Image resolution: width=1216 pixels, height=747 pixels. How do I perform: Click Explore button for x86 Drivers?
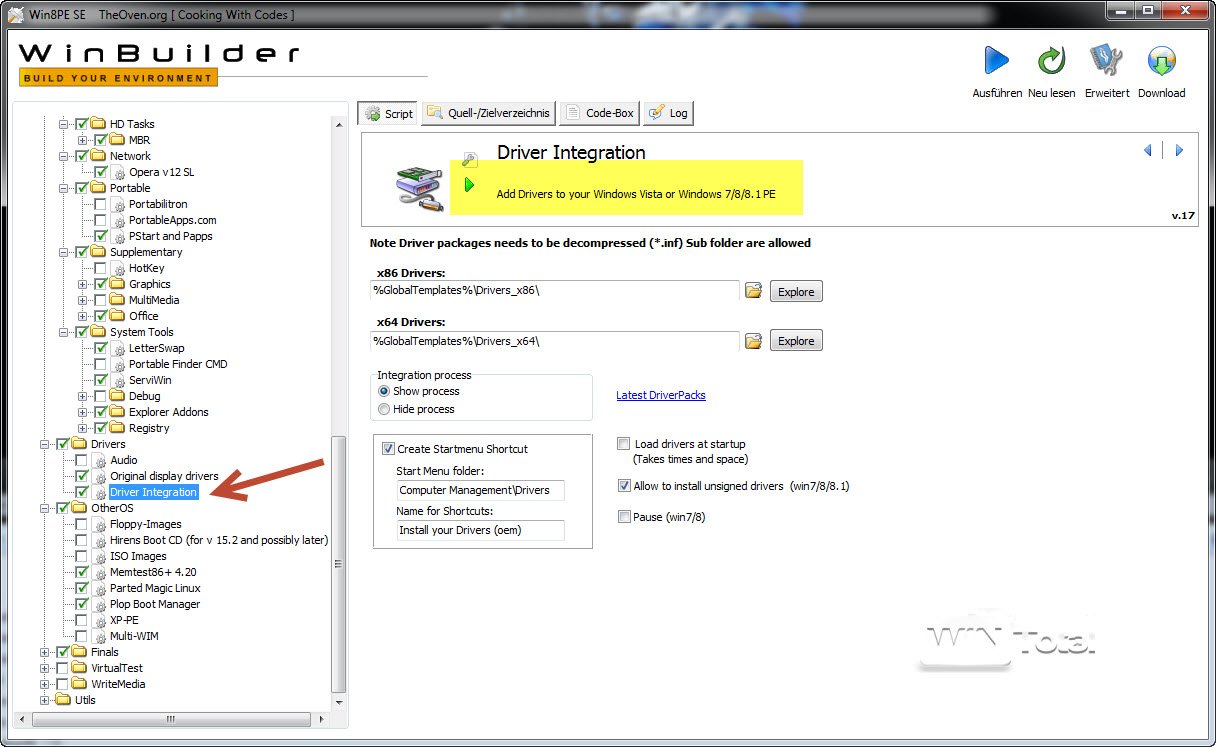796,291
